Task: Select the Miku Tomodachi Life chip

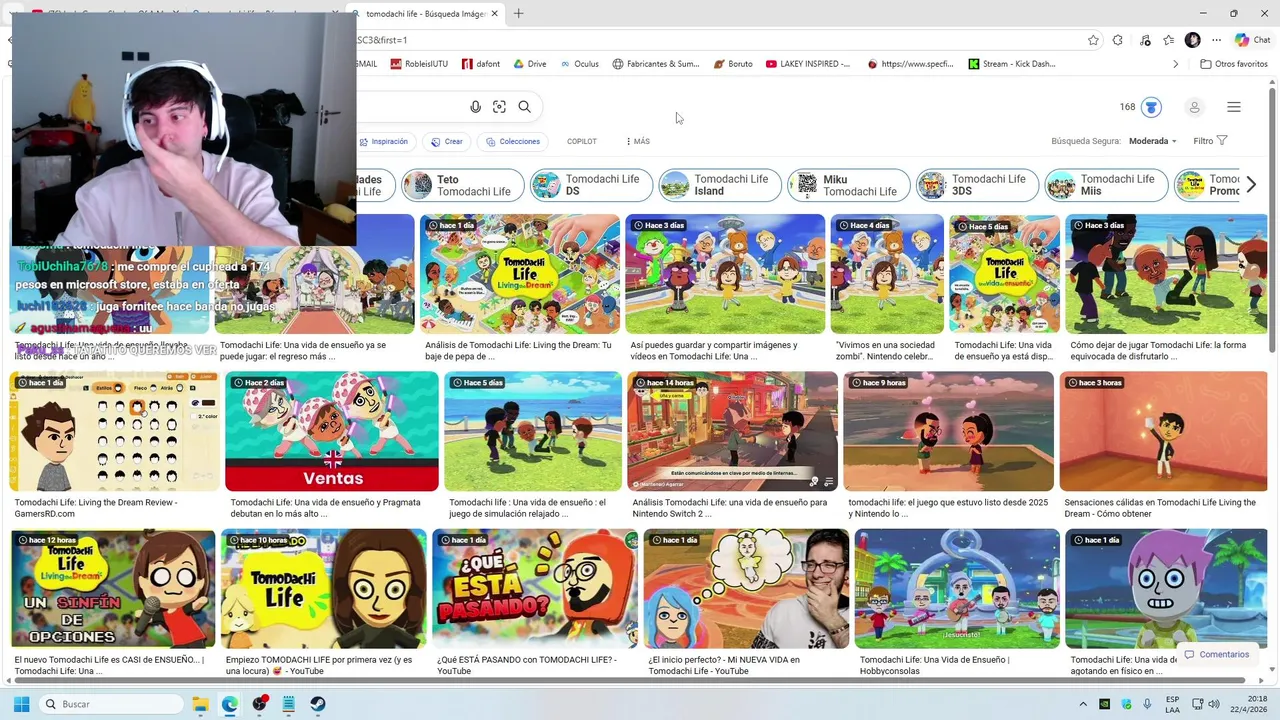Action: 849,185
